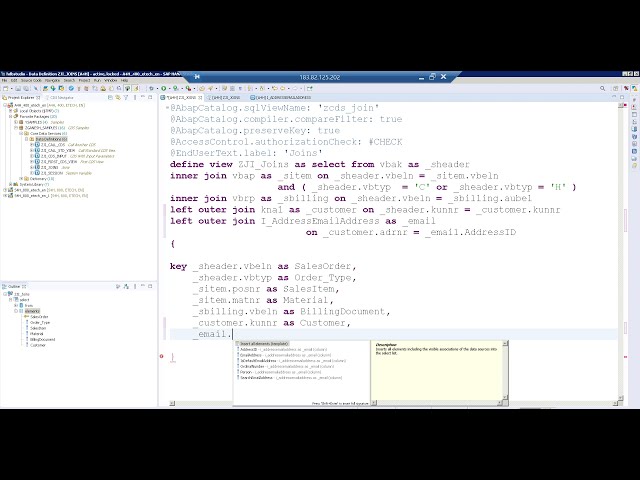
Task: Click the Project Explorer view menu icon
Action: click(135, 98)
